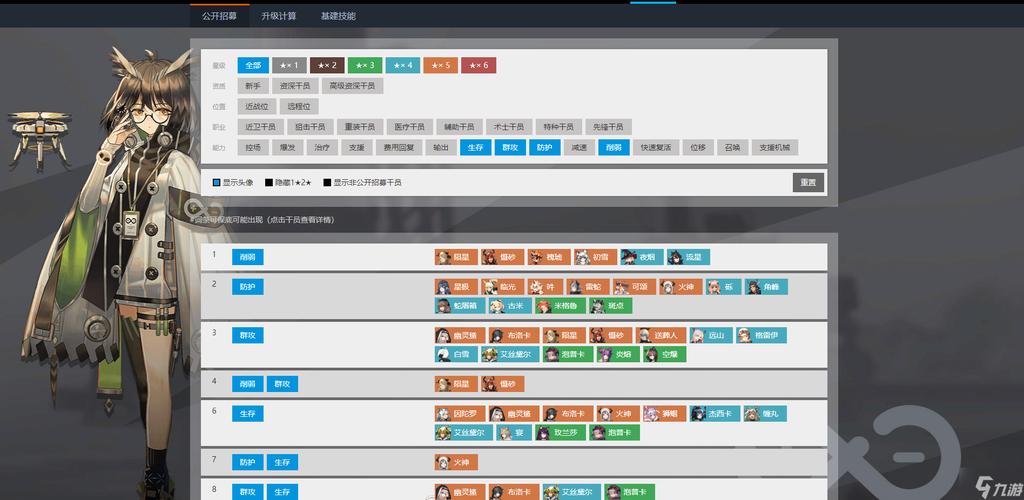Image resolution: width=1024 pixels, height=500 pixels.
Task: Filter by the orange ★×5 rarity
Action: coord(441,65)
